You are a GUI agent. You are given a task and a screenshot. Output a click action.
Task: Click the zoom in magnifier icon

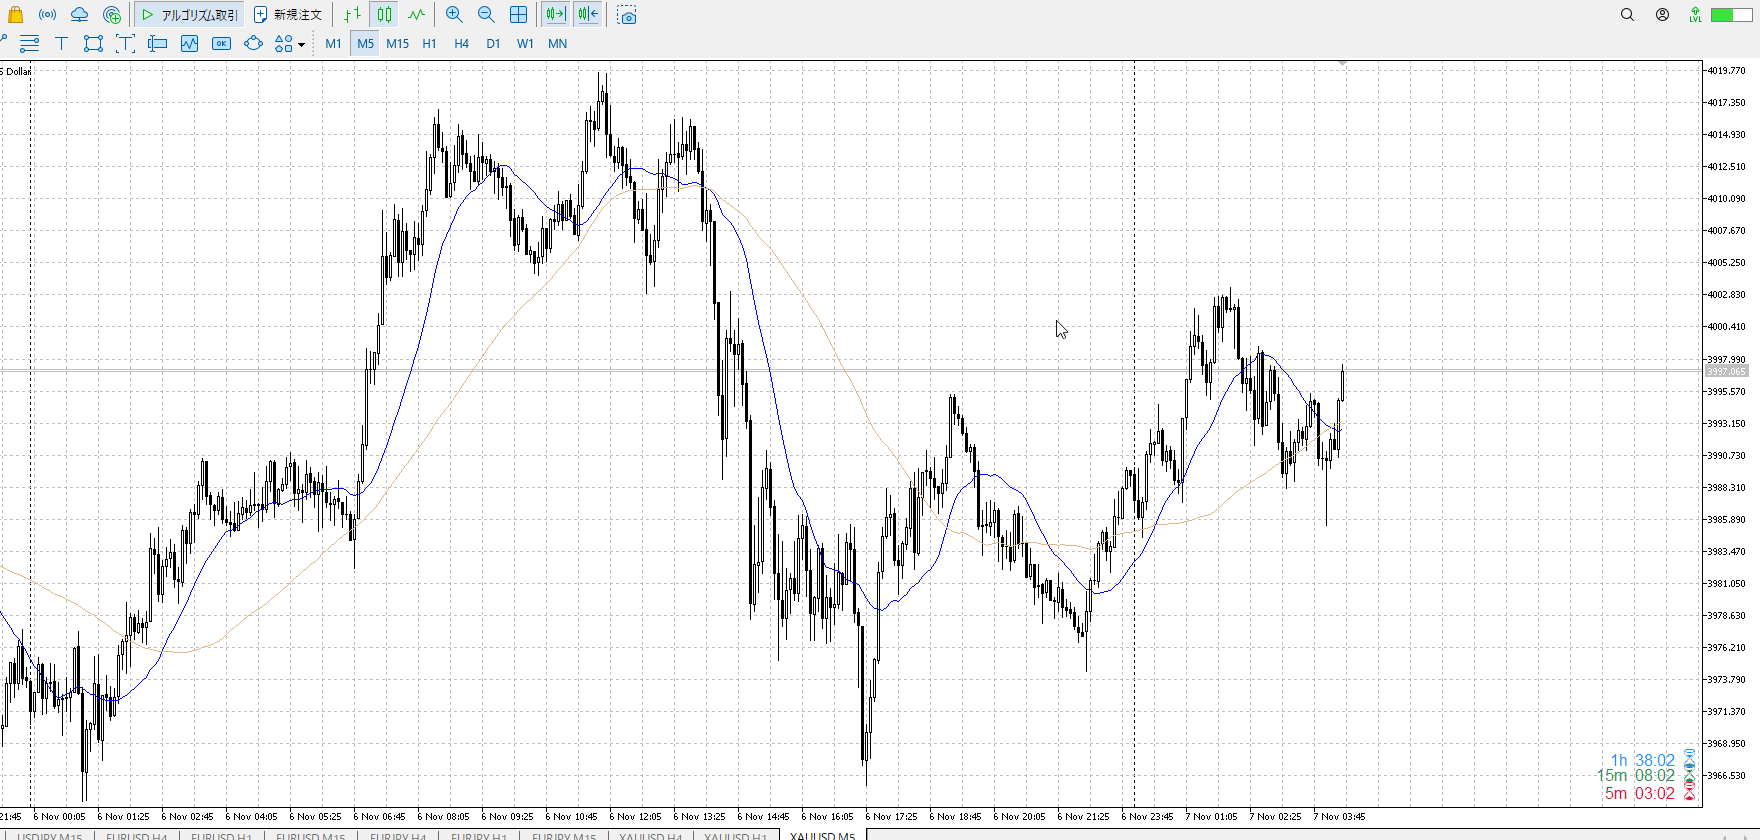[454, 15]
